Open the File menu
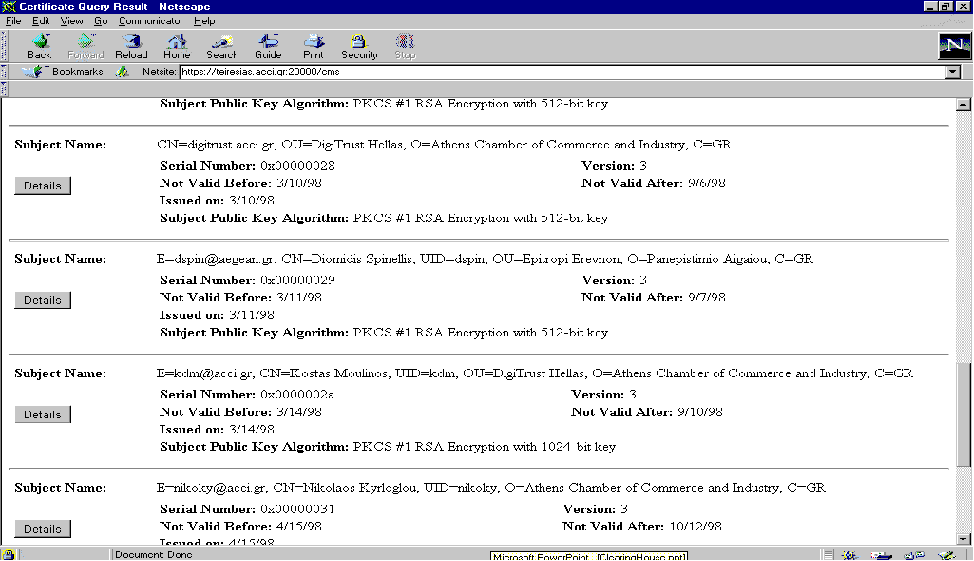This screenshot has width=974, height=561. [13, 21]
